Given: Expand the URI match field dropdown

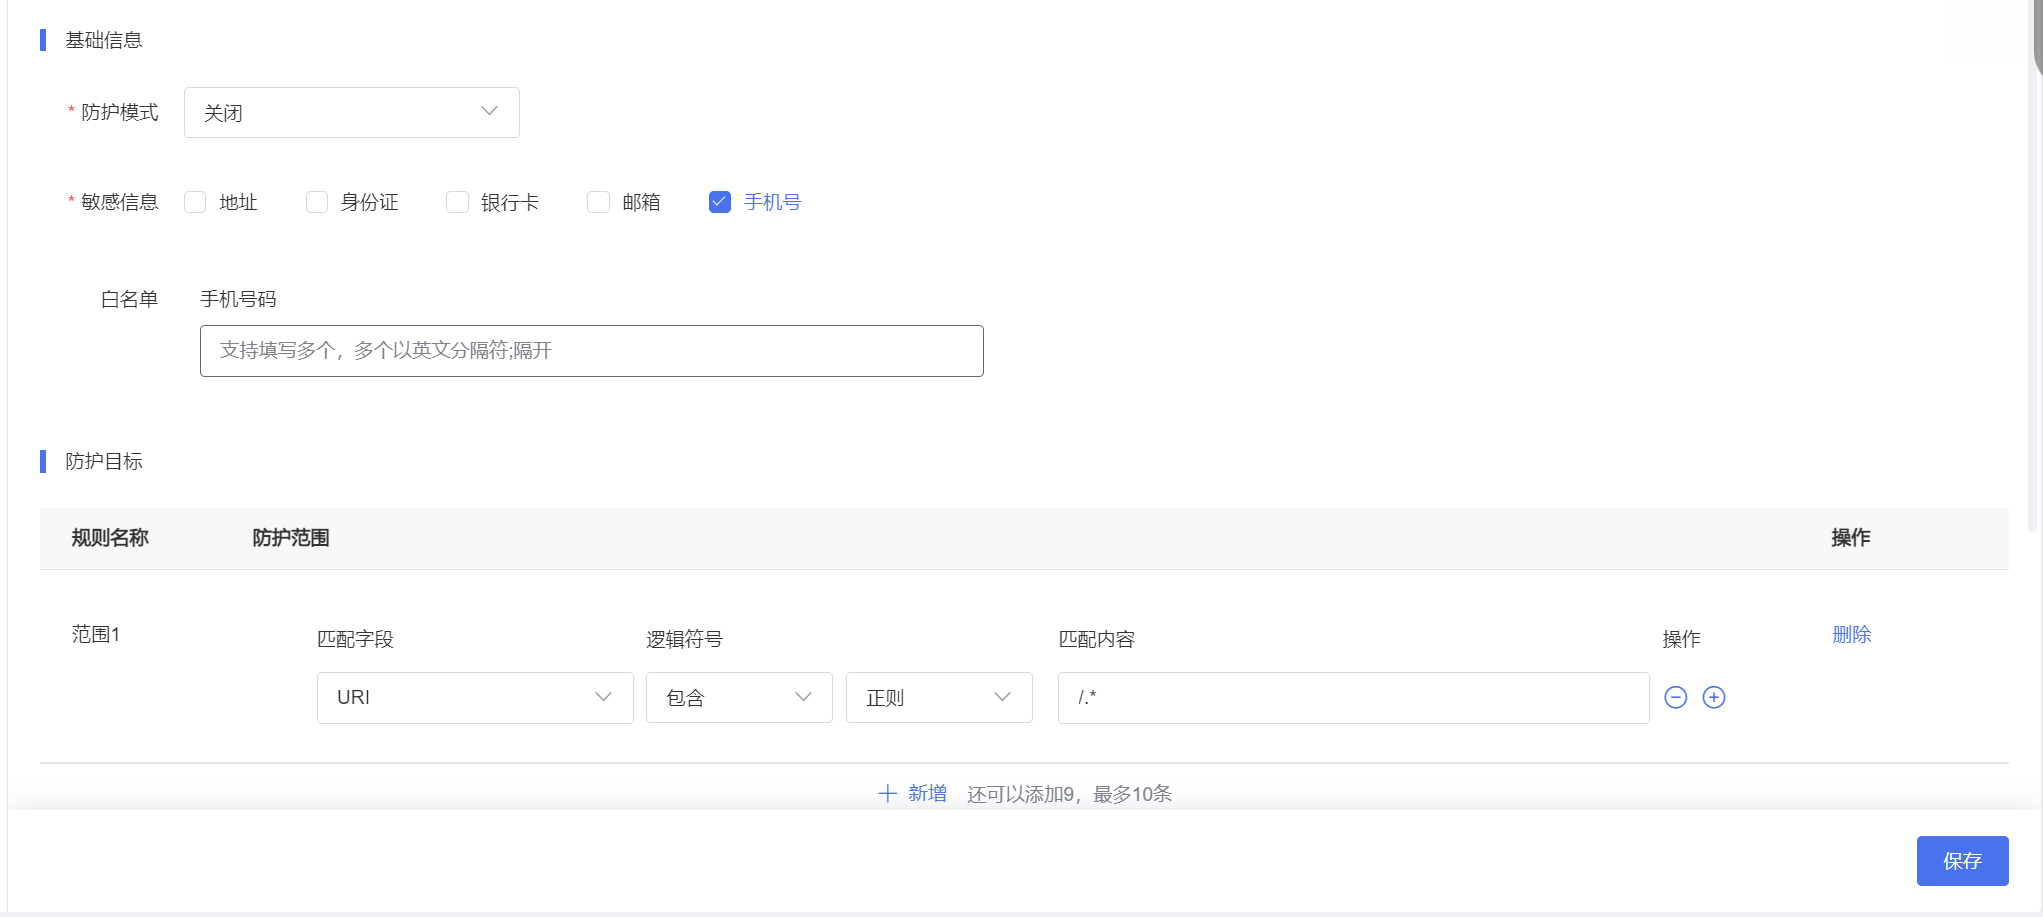Looking at the screenshot, I should pyautogui.click(x=474, y=697).
